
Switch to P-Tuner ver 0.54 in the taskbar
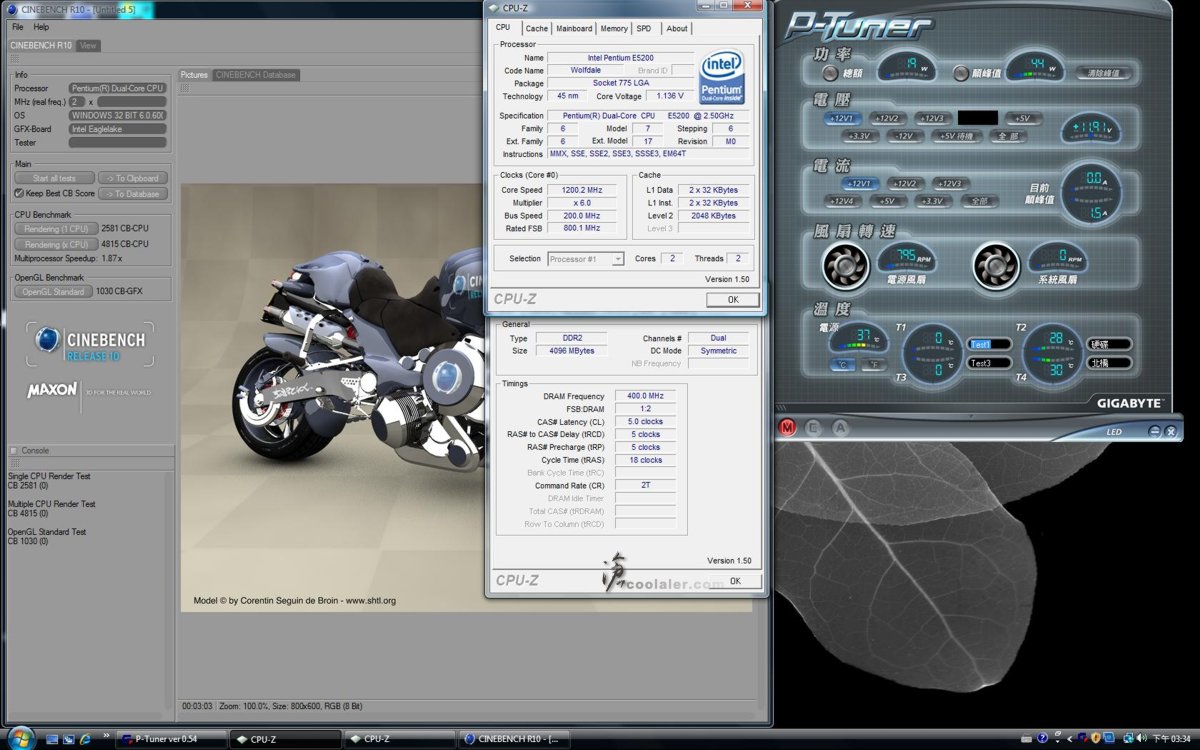170,739
